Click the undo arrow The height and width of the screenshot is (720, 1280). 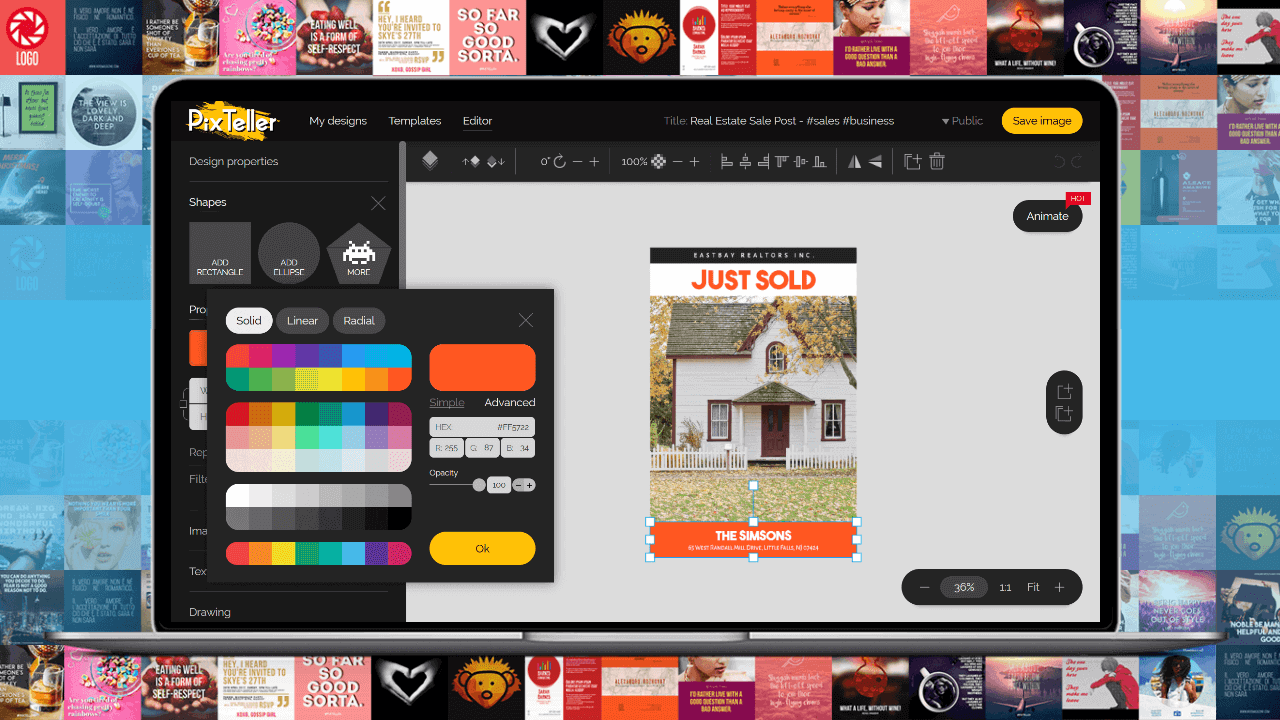1059,161
